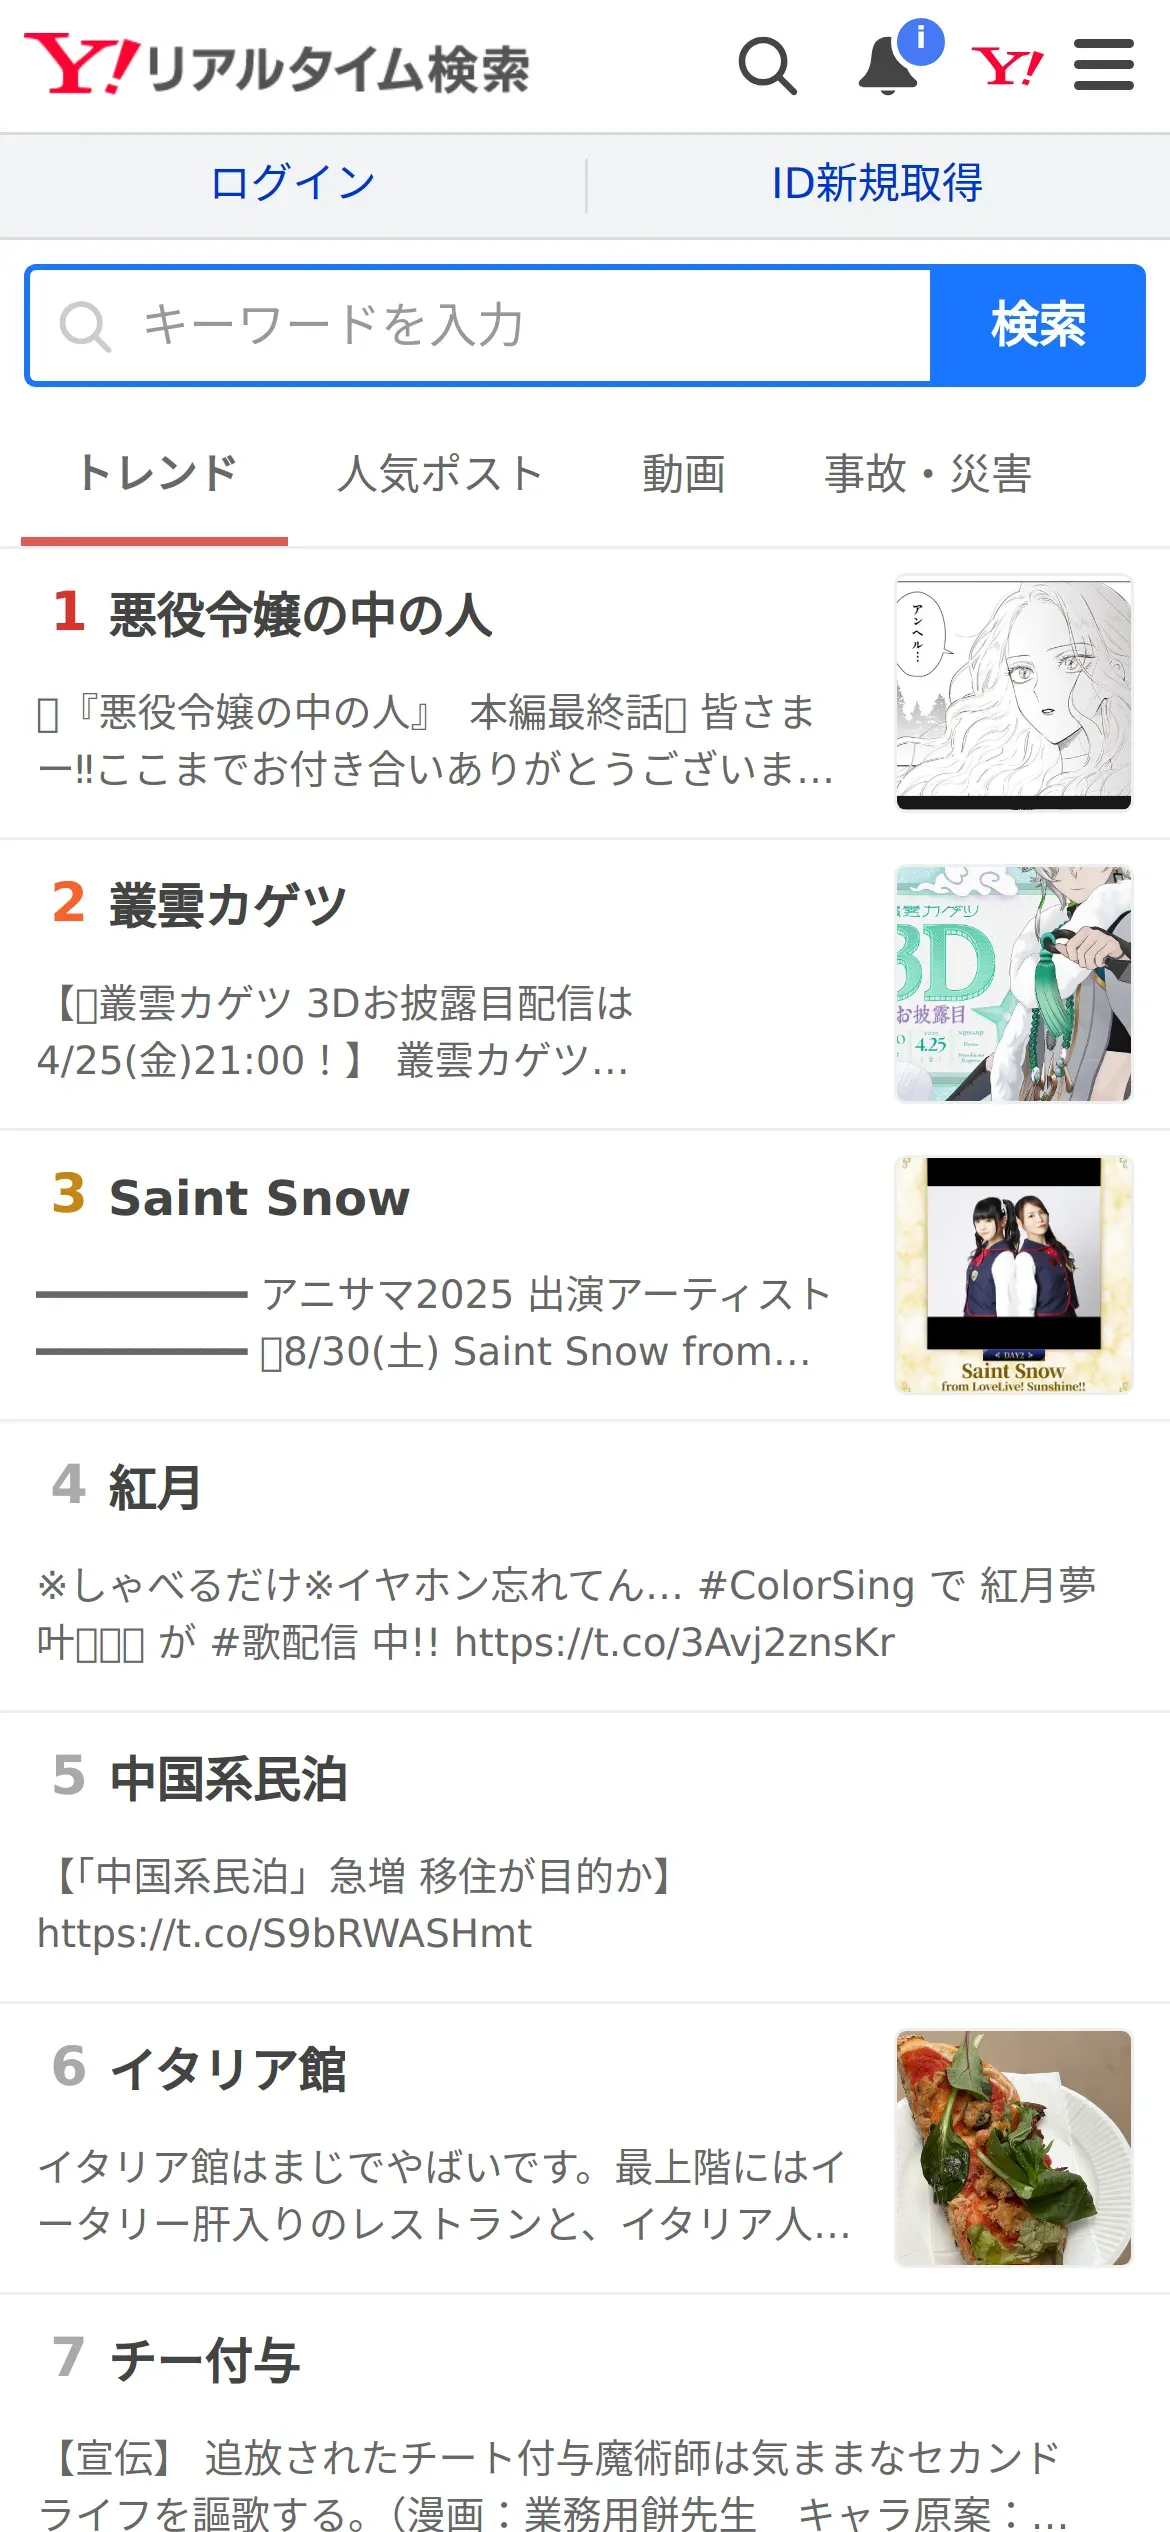Go to Yahoo! home via small Y! icon

pyautogui.click(x=1007, y=67)
